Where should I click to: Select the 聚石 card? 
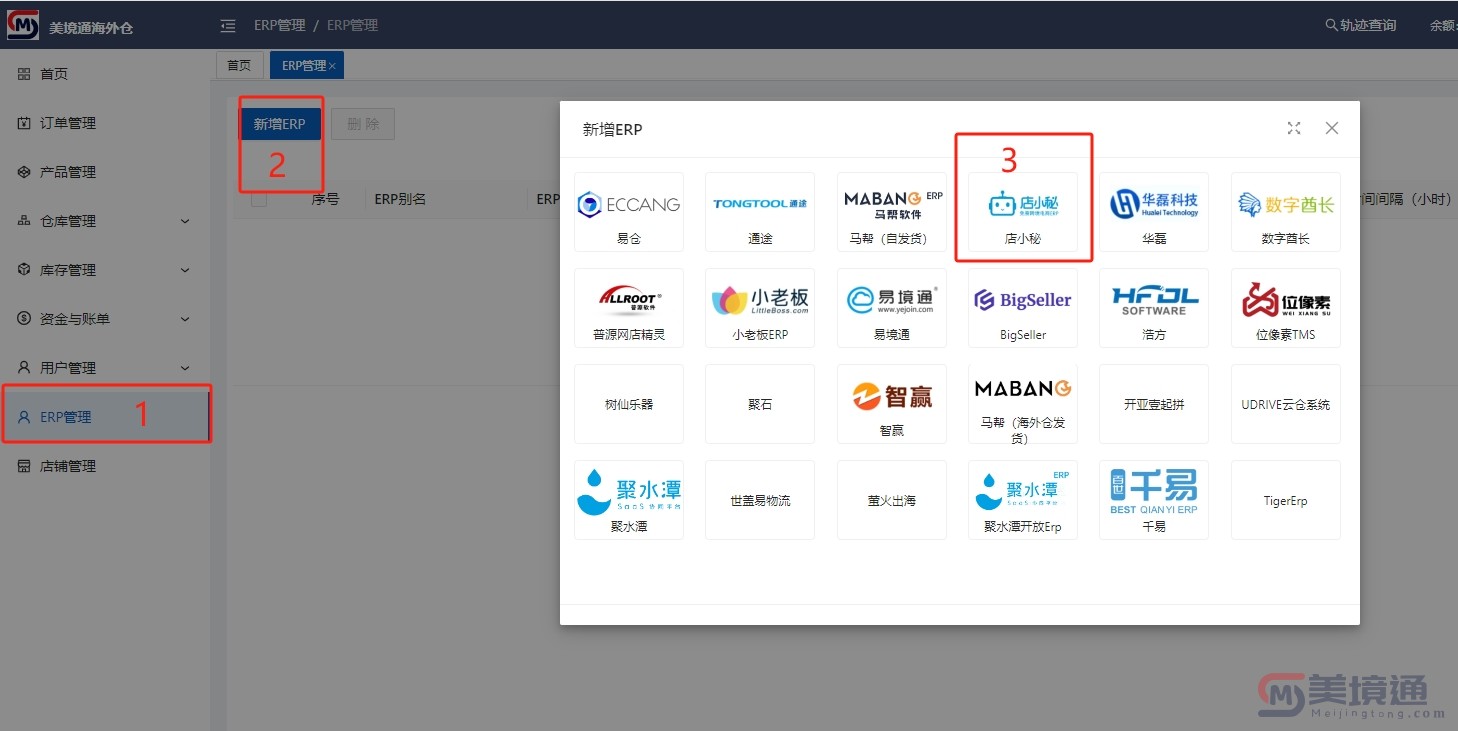click(760, 404)
